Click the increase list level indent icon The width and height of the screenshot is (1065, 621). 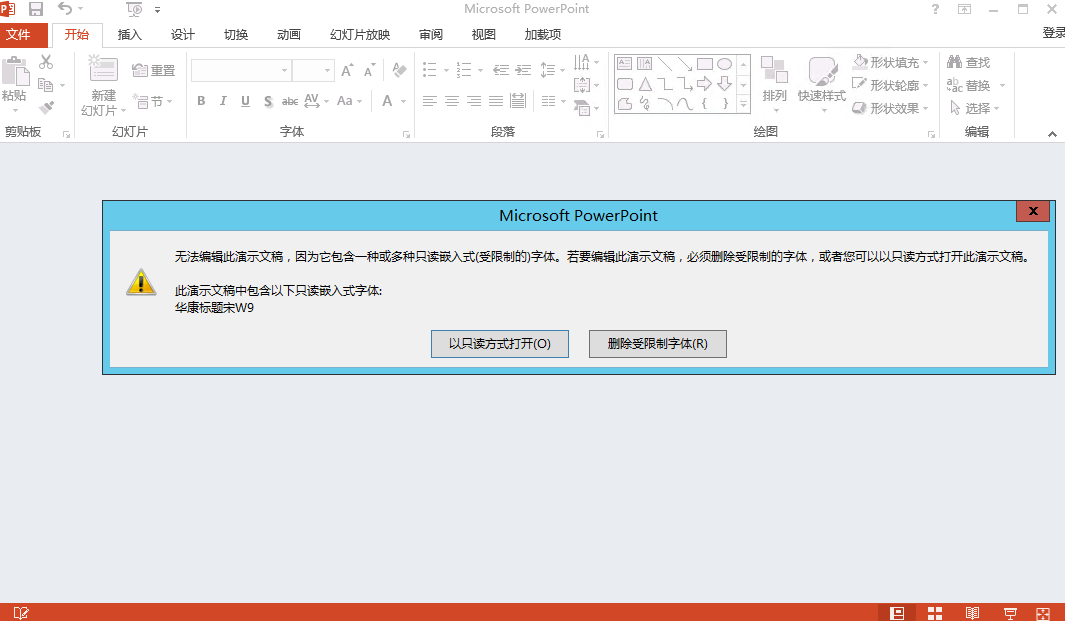[x=524, y=70]
